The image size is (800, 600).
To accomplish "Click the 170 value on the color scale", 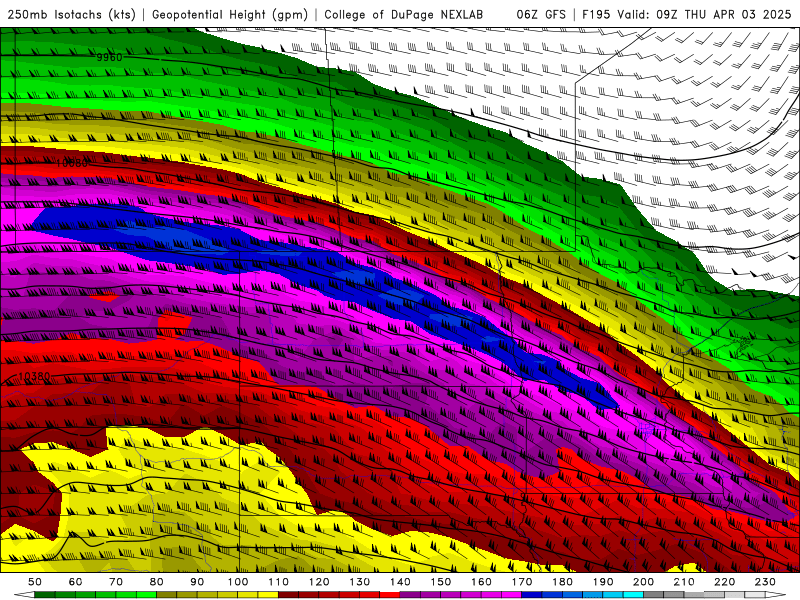I will point(522,582).
